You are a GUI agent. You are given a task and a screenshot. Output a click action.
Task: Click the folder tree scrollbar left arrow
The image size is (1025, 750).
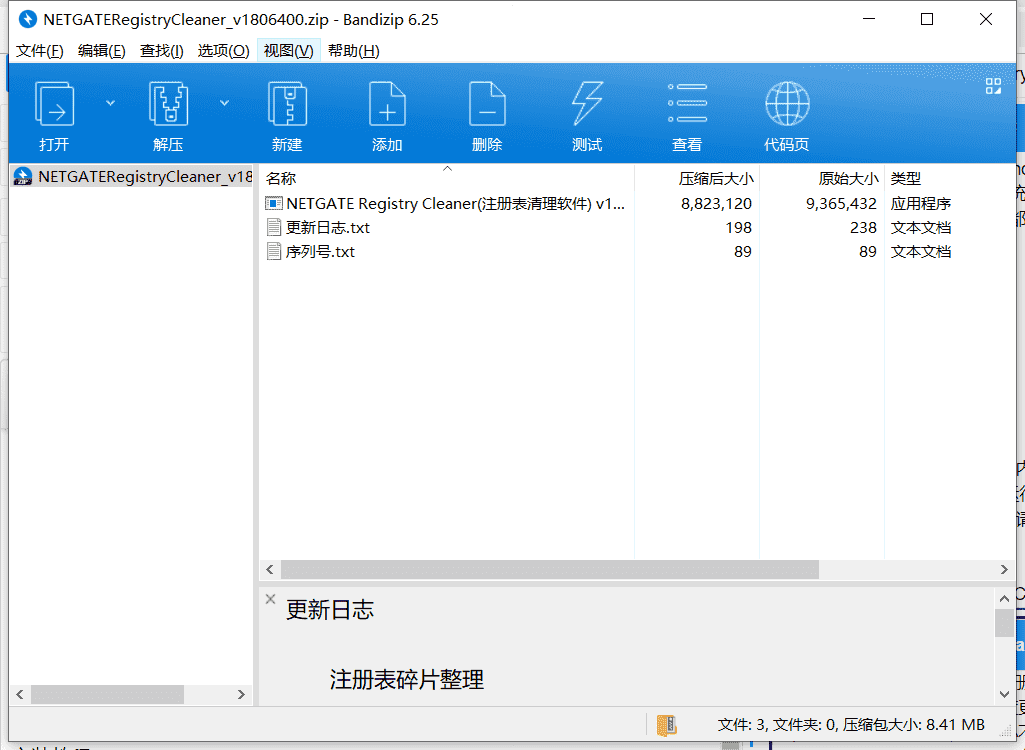(20, 694)
